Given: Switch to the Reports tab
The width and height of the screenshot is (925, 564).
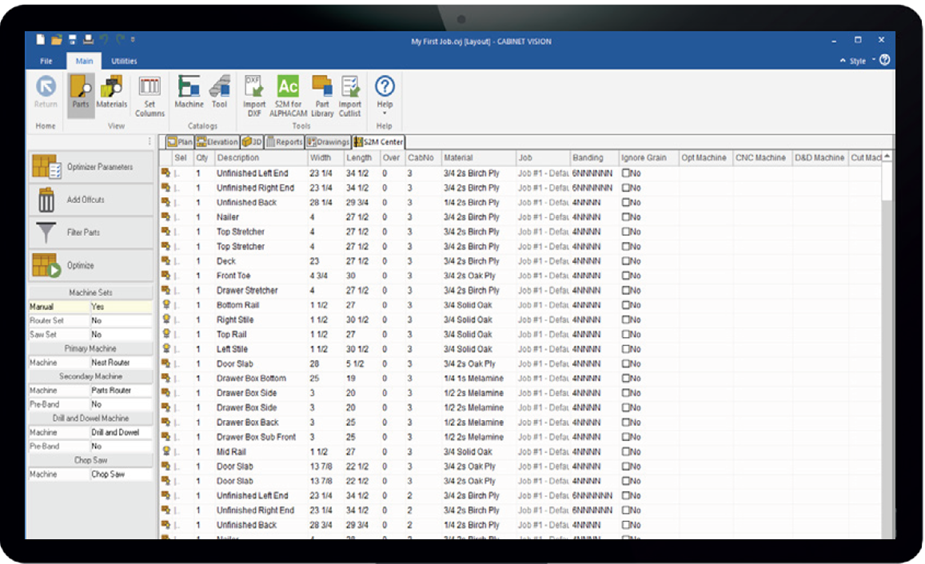Looking at the screenshot, I should click(x=284, y=142).
